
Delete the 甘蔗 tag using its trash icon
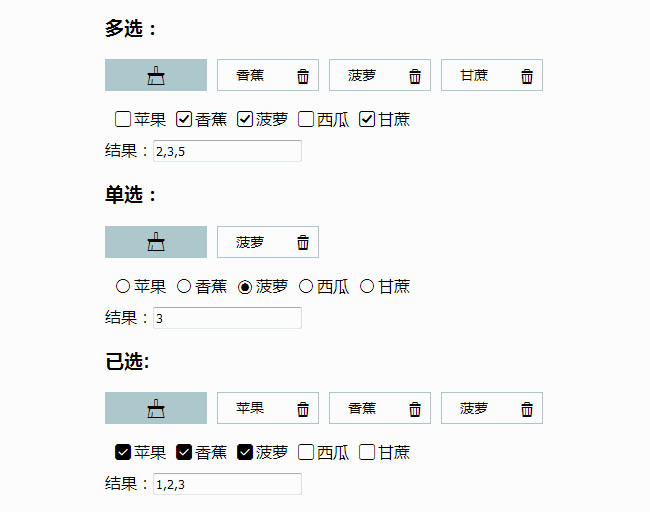(527, 76)
